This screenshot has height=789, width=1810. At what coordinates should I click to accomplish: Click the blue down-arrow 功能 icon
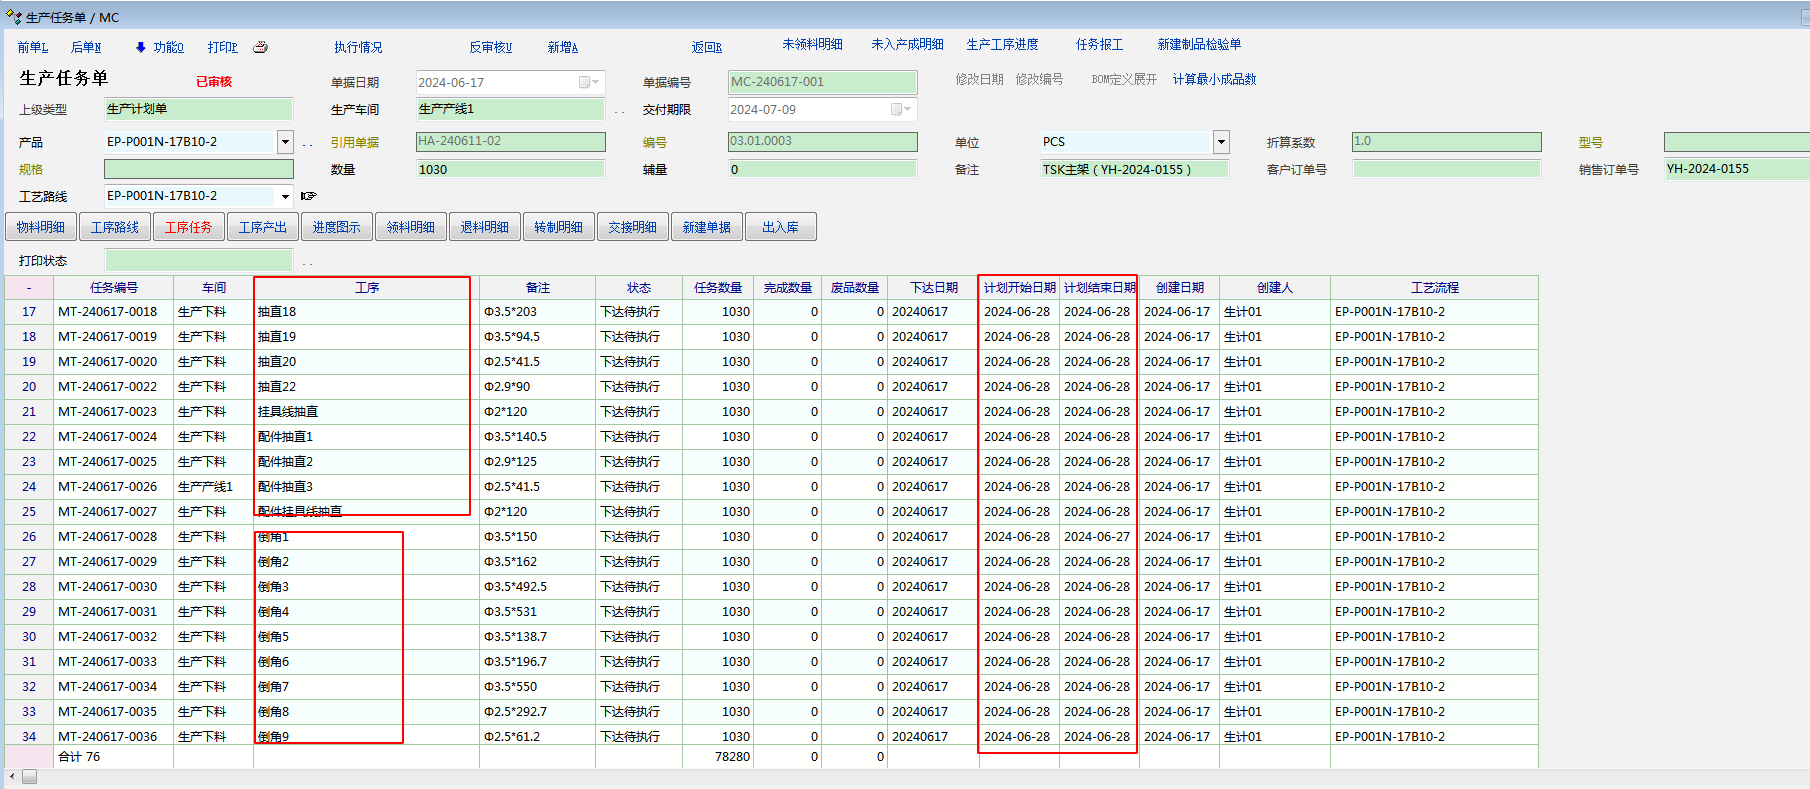140,47
